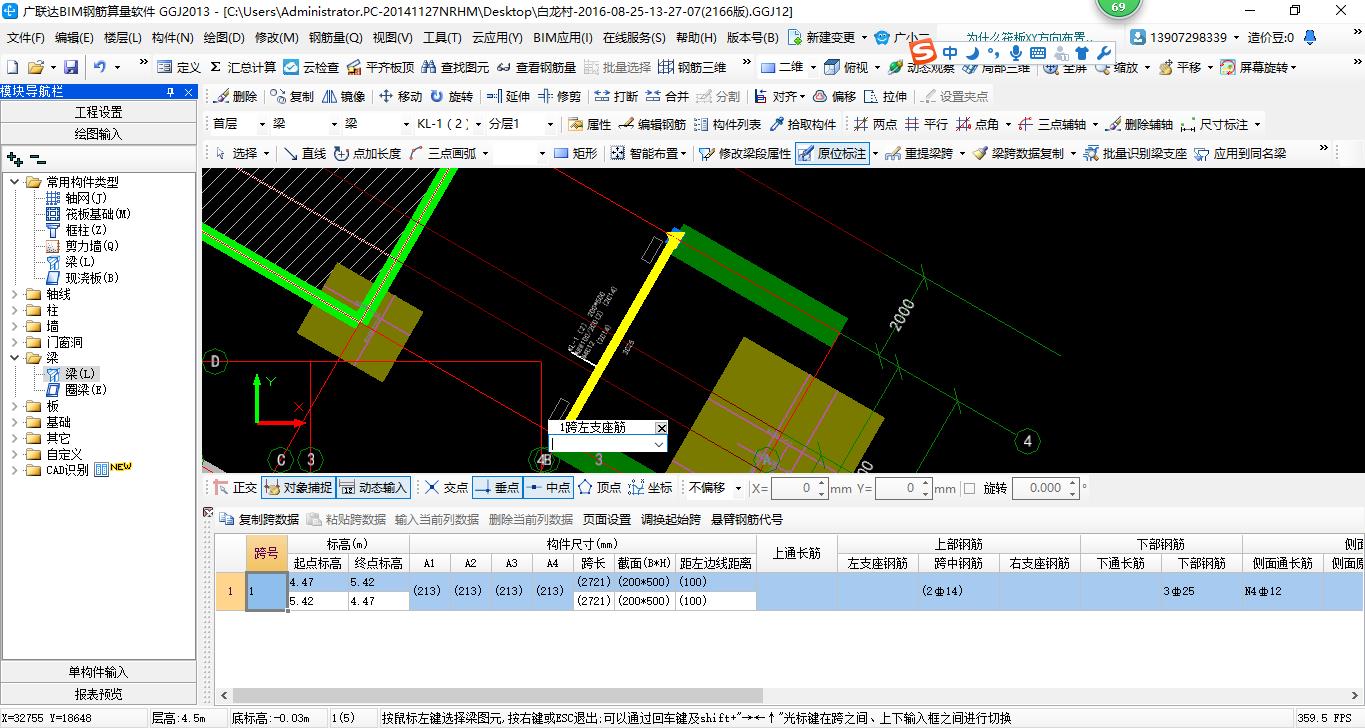
Task: Expand the 轴线 tree node
Action: [15, 294]
